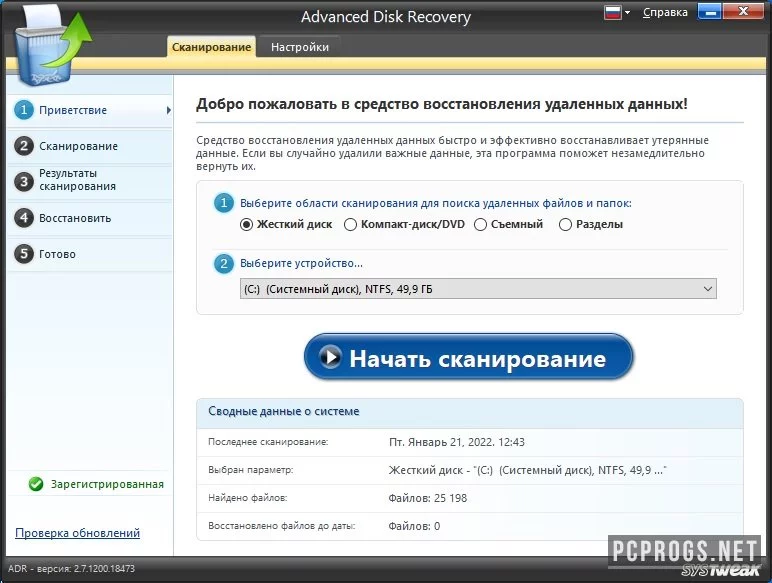Image resolution: width=772 pixels, height=583 pixels.
Task: Open the Проверка обновлений link
Action: click(x=77, y=533)
